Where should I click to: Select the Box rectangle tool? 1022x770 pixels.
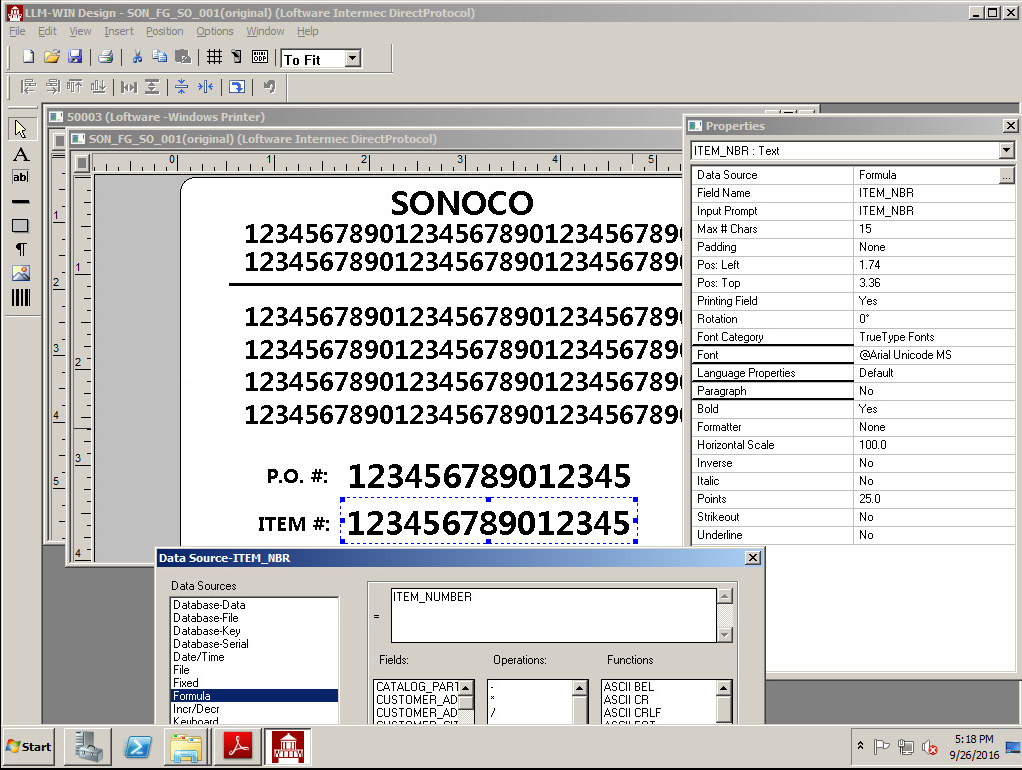point(21,226)
